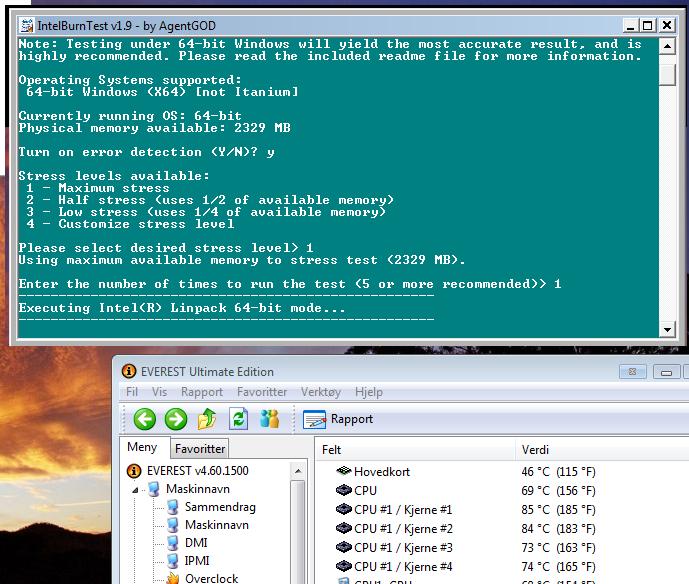Click the IntelBurnTest scroll down arrow

[667, 330]
